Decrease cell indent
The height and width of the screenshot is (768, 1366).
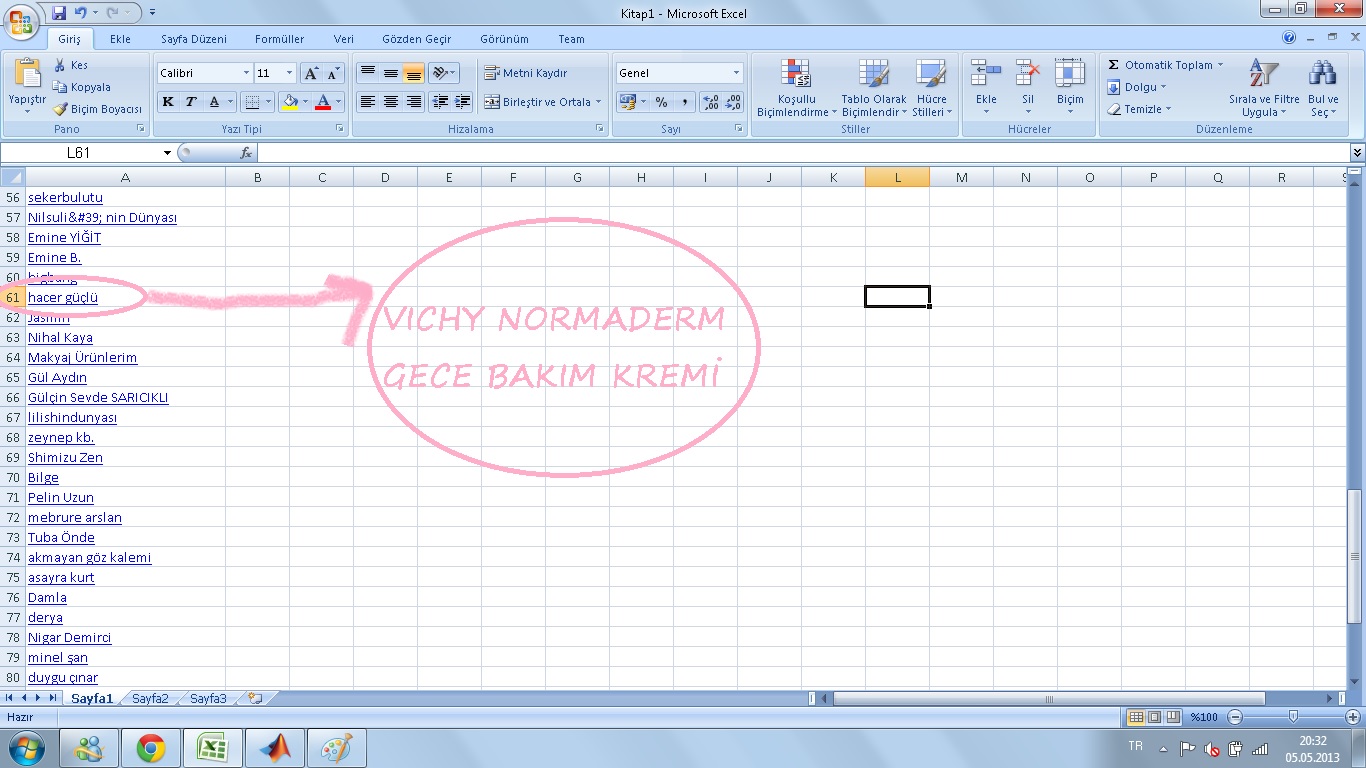(x=440, y=102)
